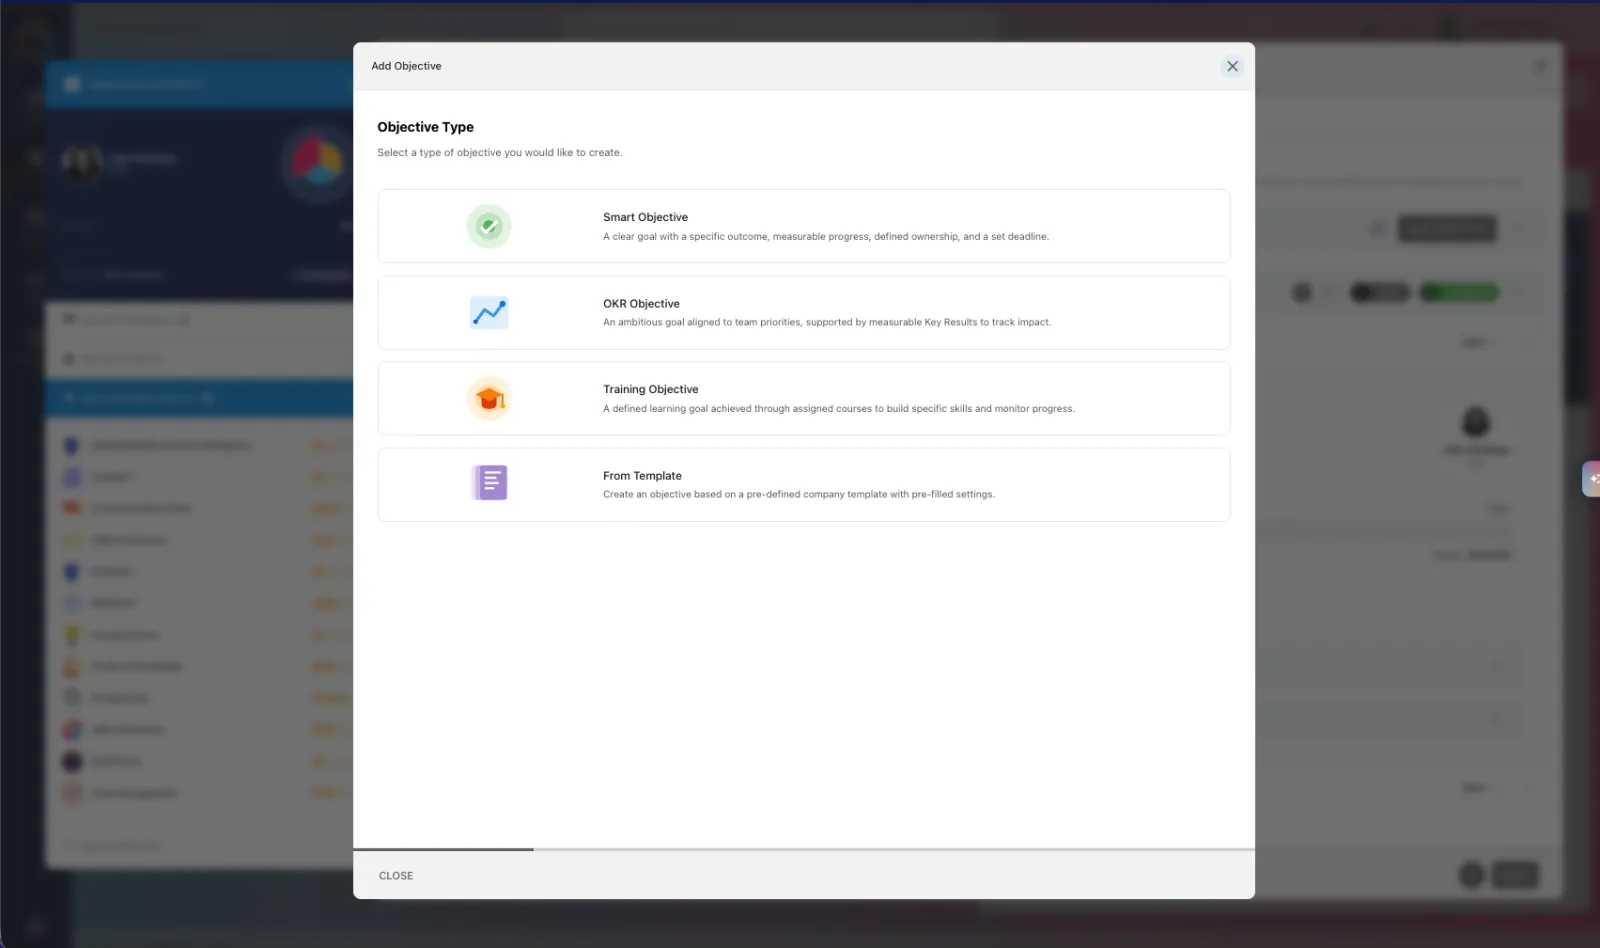Pick the Training Objective title

[x=651, y=390]
